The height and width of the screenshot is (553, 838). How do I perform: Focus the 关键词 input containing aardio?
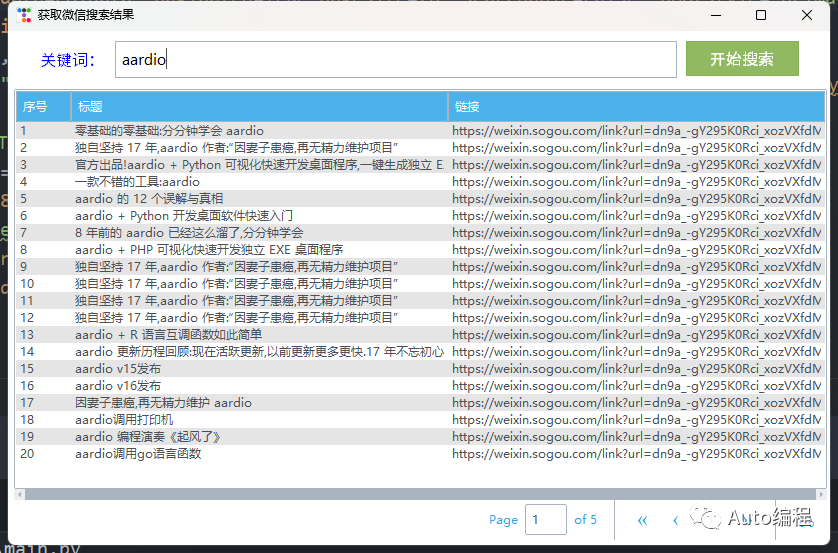(395, 59)
